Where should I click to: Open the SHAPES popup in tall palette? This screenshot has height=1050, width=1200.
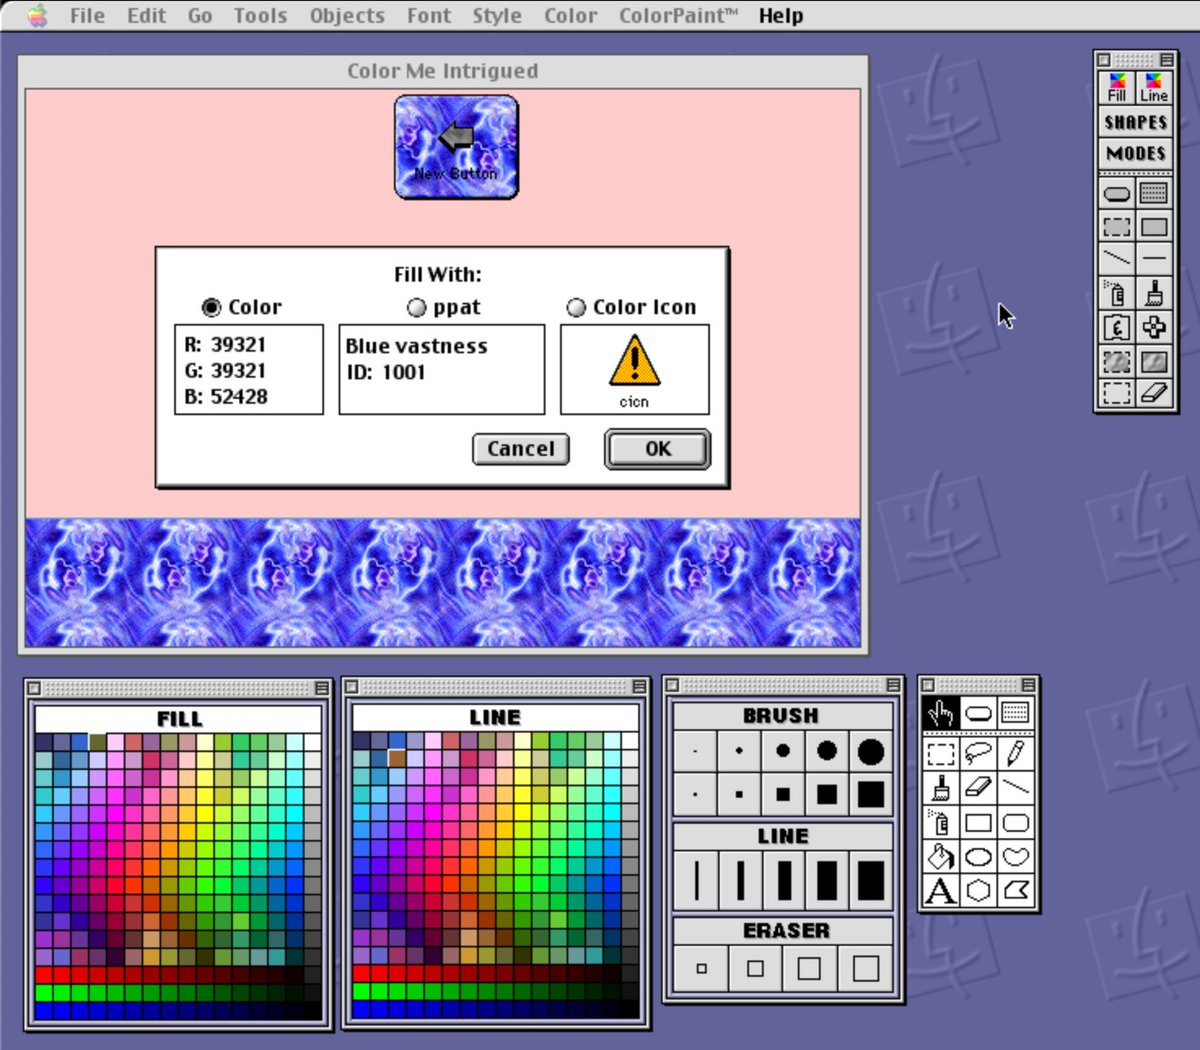1136,122
